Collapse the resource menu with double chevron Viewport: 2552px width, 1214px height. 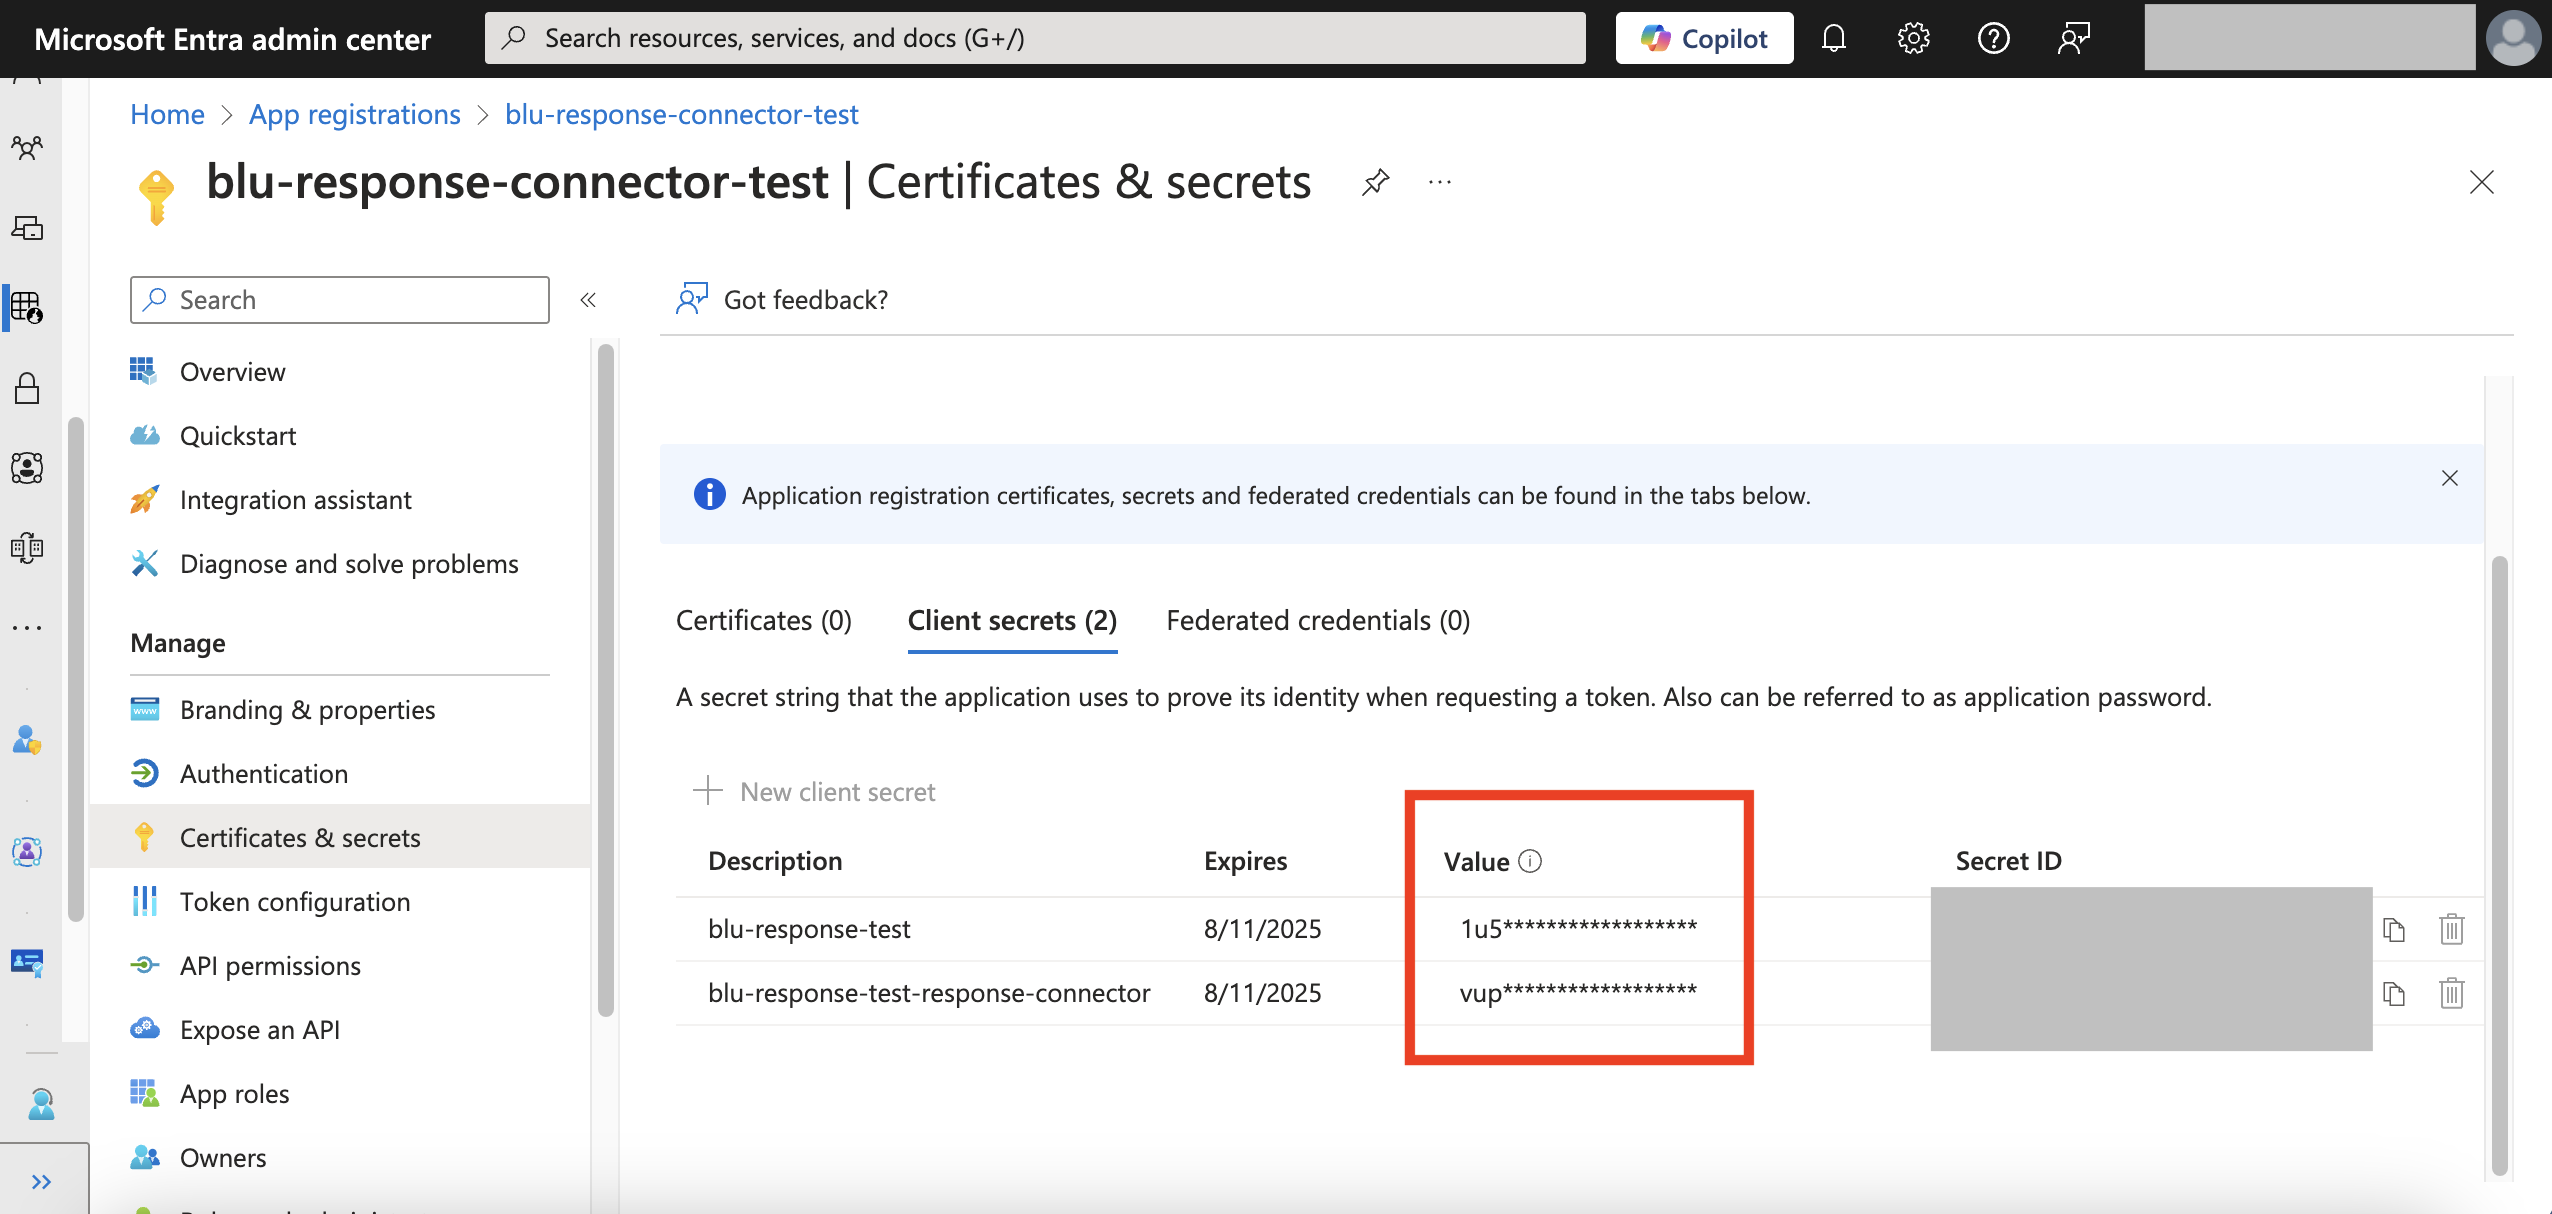click(x=588, y=300)
